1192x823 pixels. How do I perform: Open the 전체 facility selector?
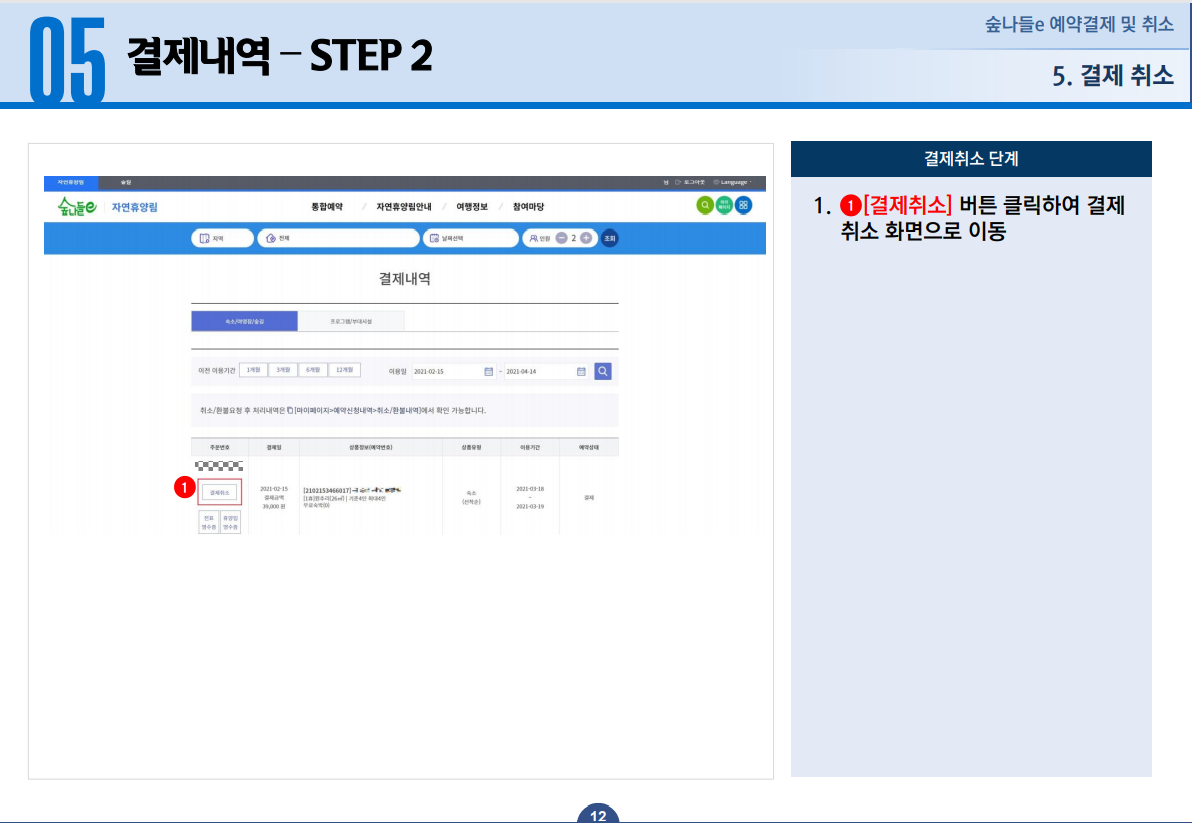[x=338, y=239]
